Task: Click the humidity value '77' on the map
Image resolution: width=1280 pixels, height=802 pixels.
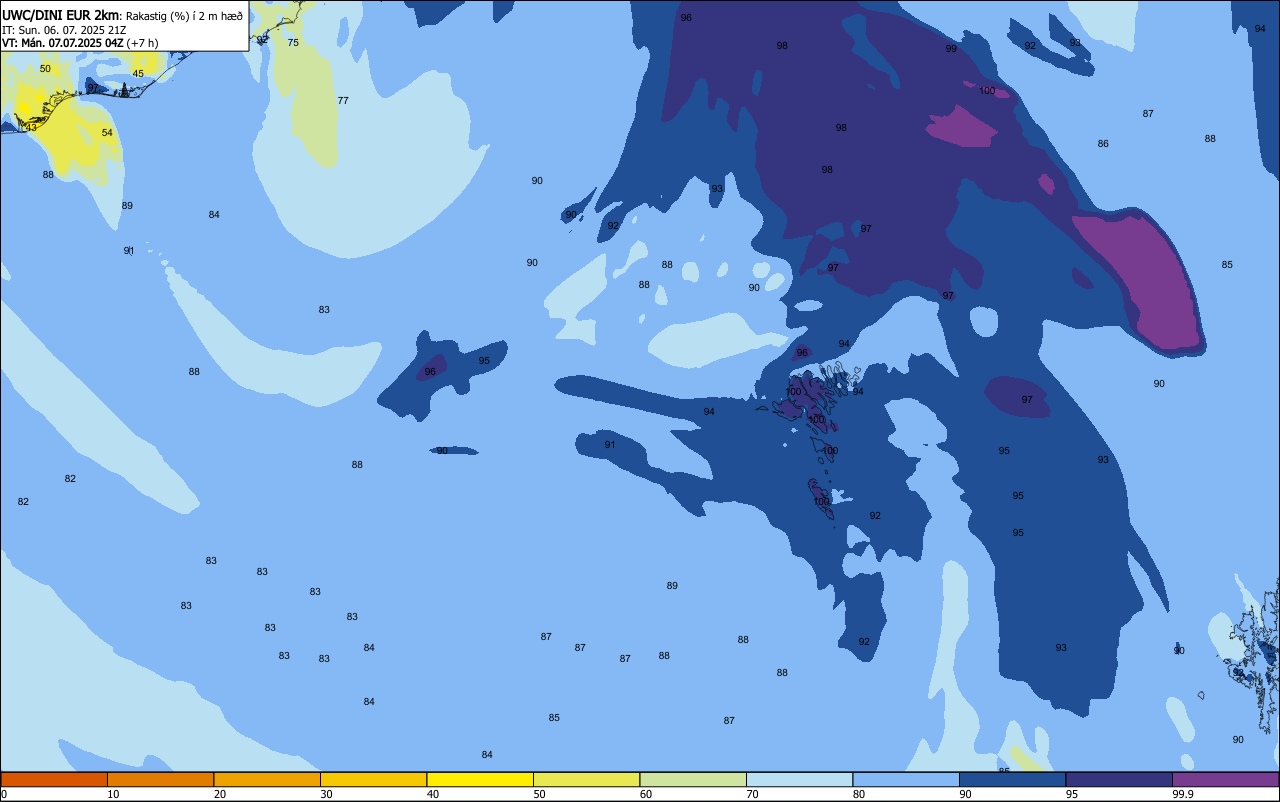Action: (x=343, y=101)
